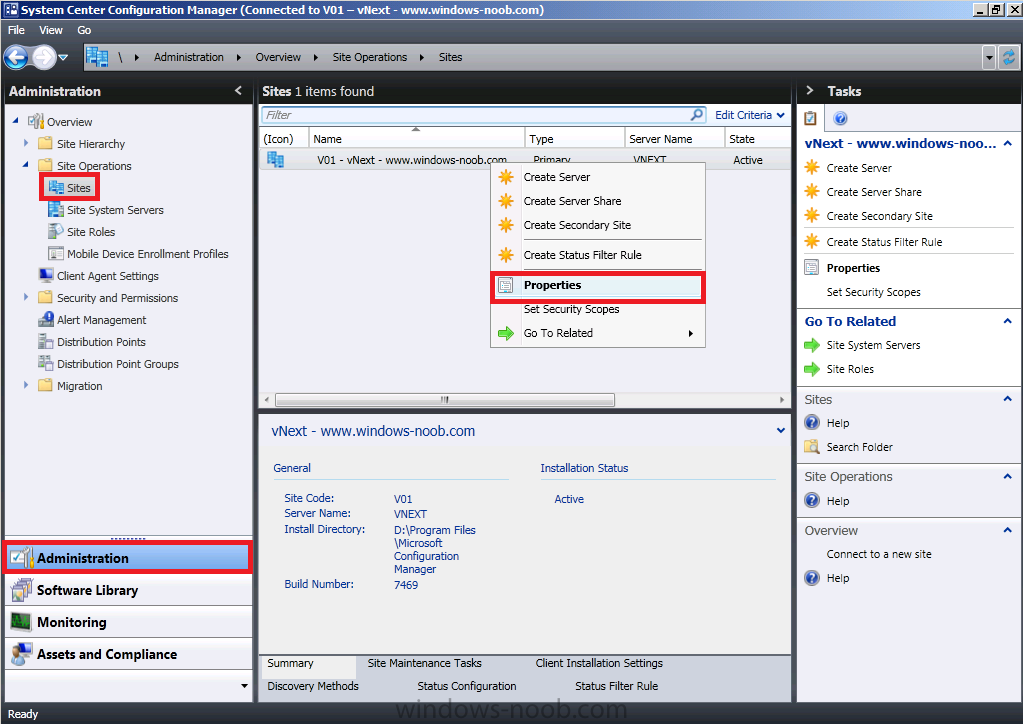Screen dimensions: 1023x724
Task: Open the Go To Related submenu
Action: [x=598, y=333]
